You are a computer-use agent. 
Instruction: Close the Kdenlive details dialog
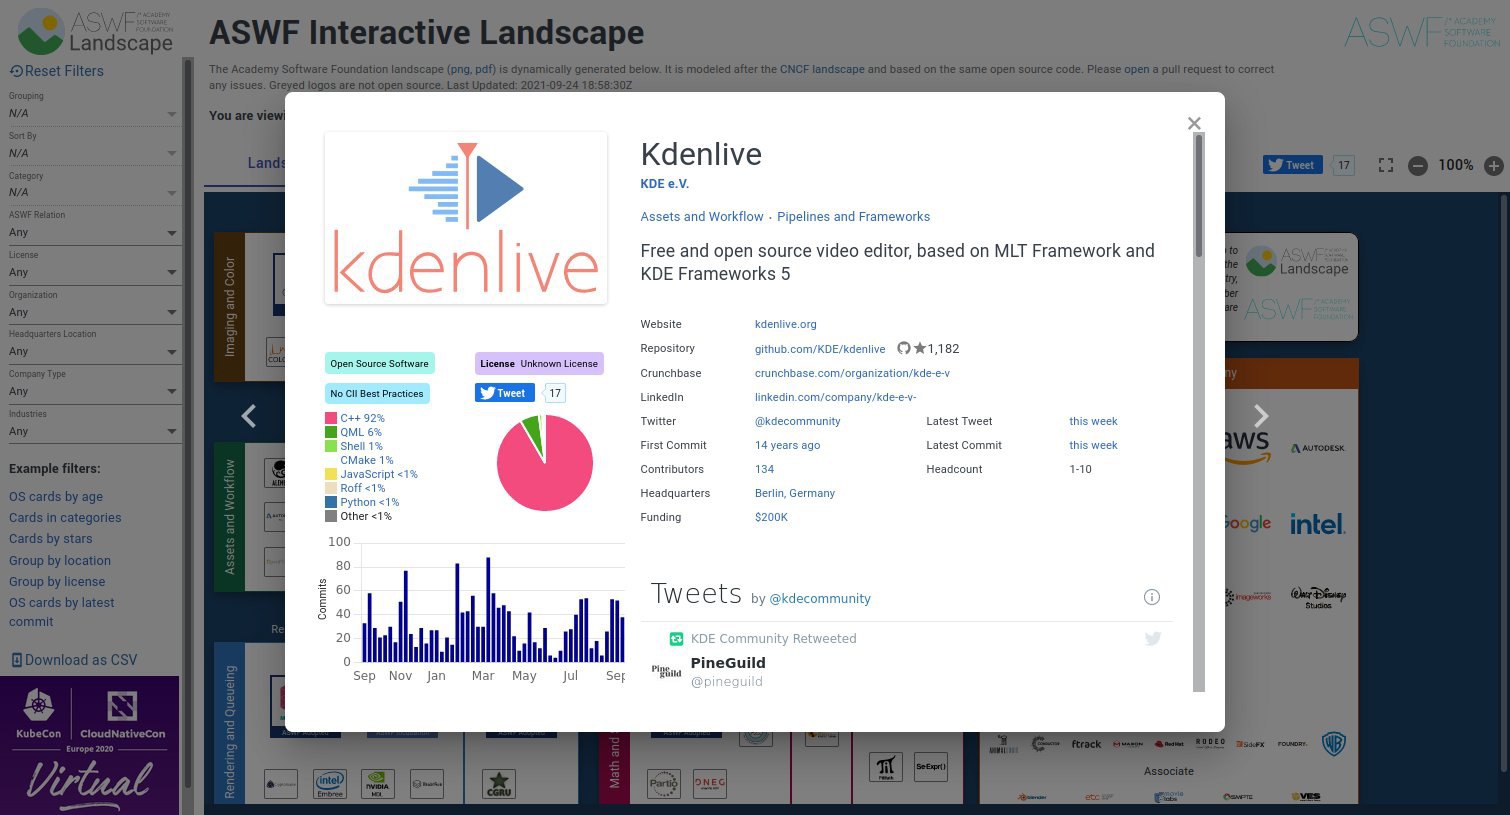(x=1193, y=123)
